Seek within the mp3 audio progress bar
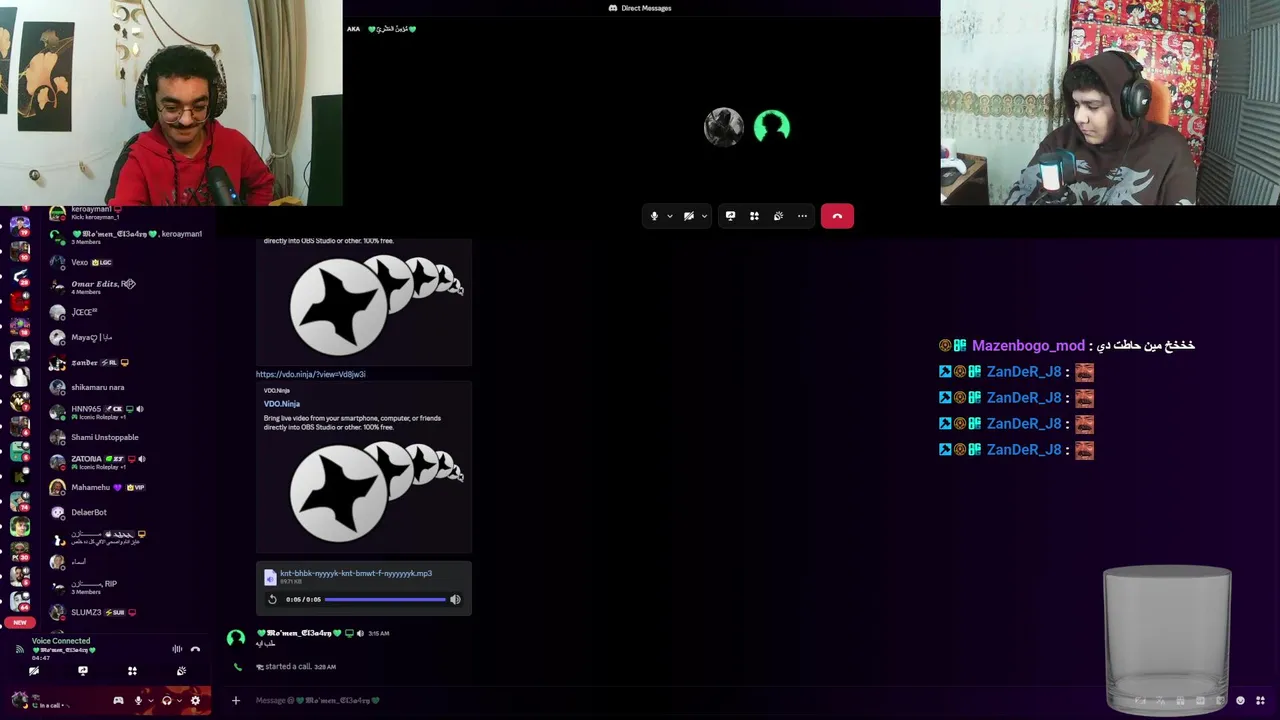The width and height of the screenshot is (1280, 720). click(385, 599)
